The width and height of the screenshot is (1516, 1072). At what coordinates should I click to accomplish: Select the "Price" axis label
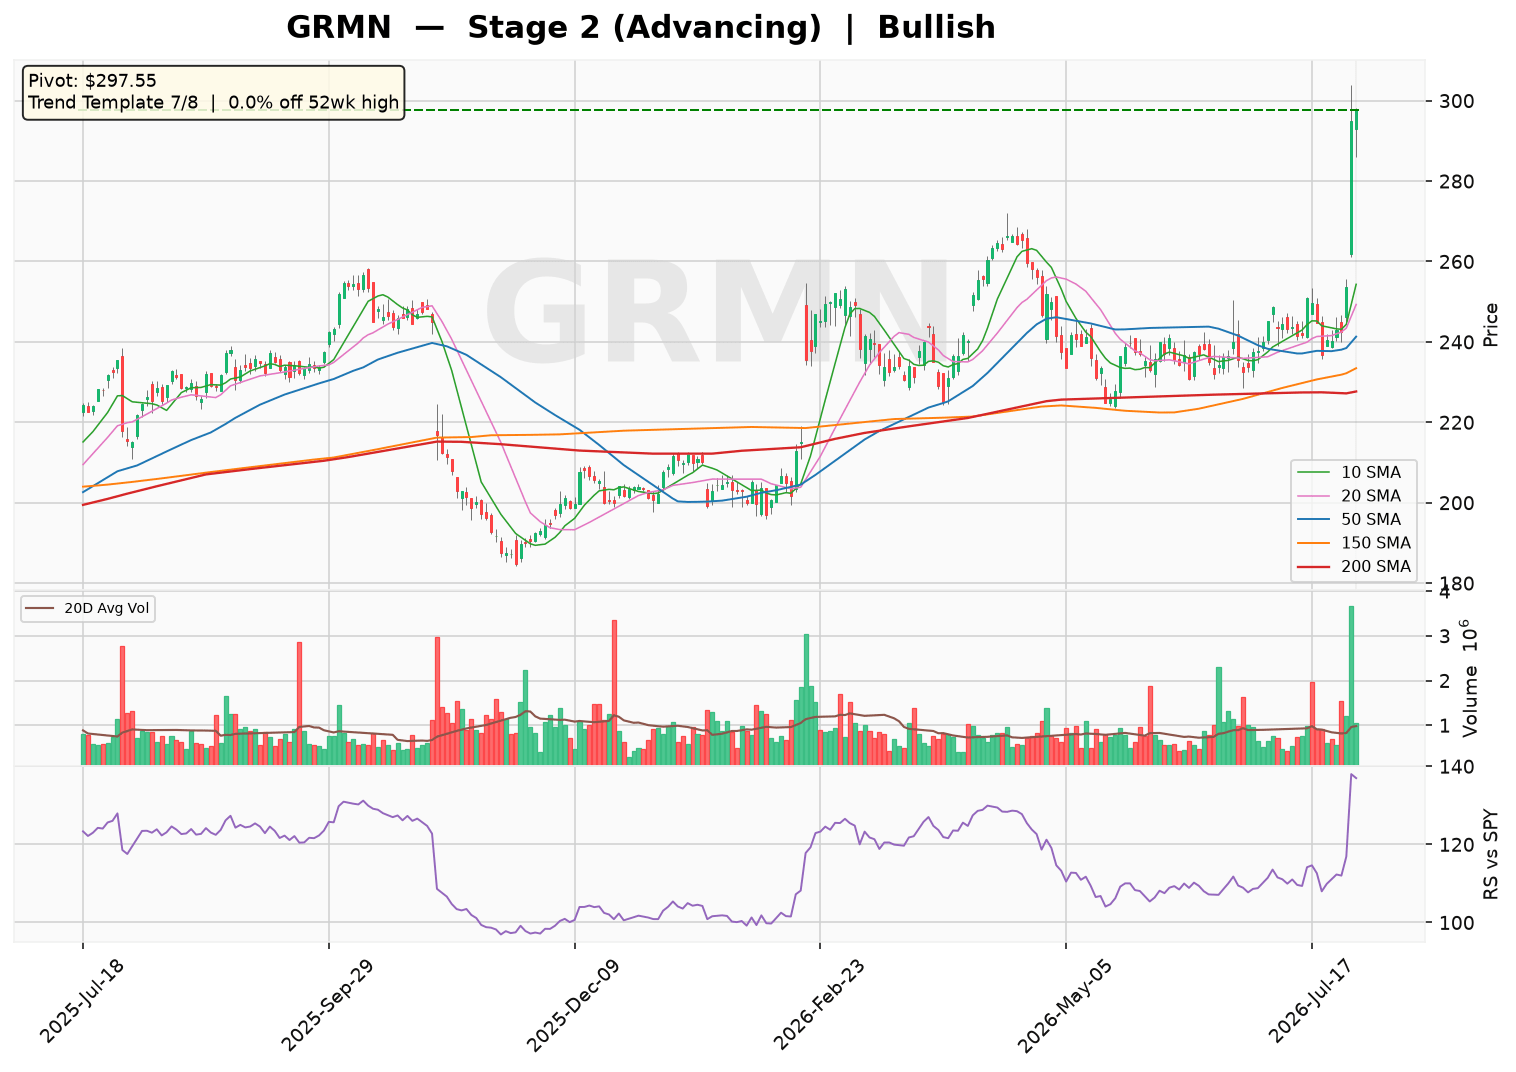(x=1491, y=324)
